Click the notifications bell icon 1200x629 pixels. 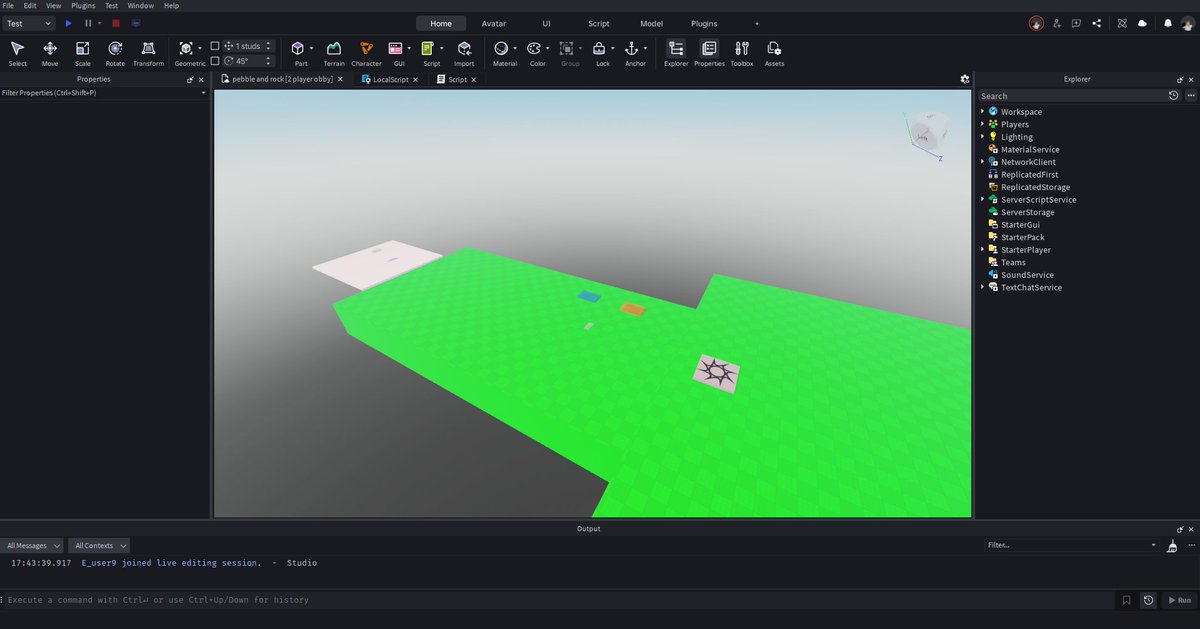tap(1167, 23)
